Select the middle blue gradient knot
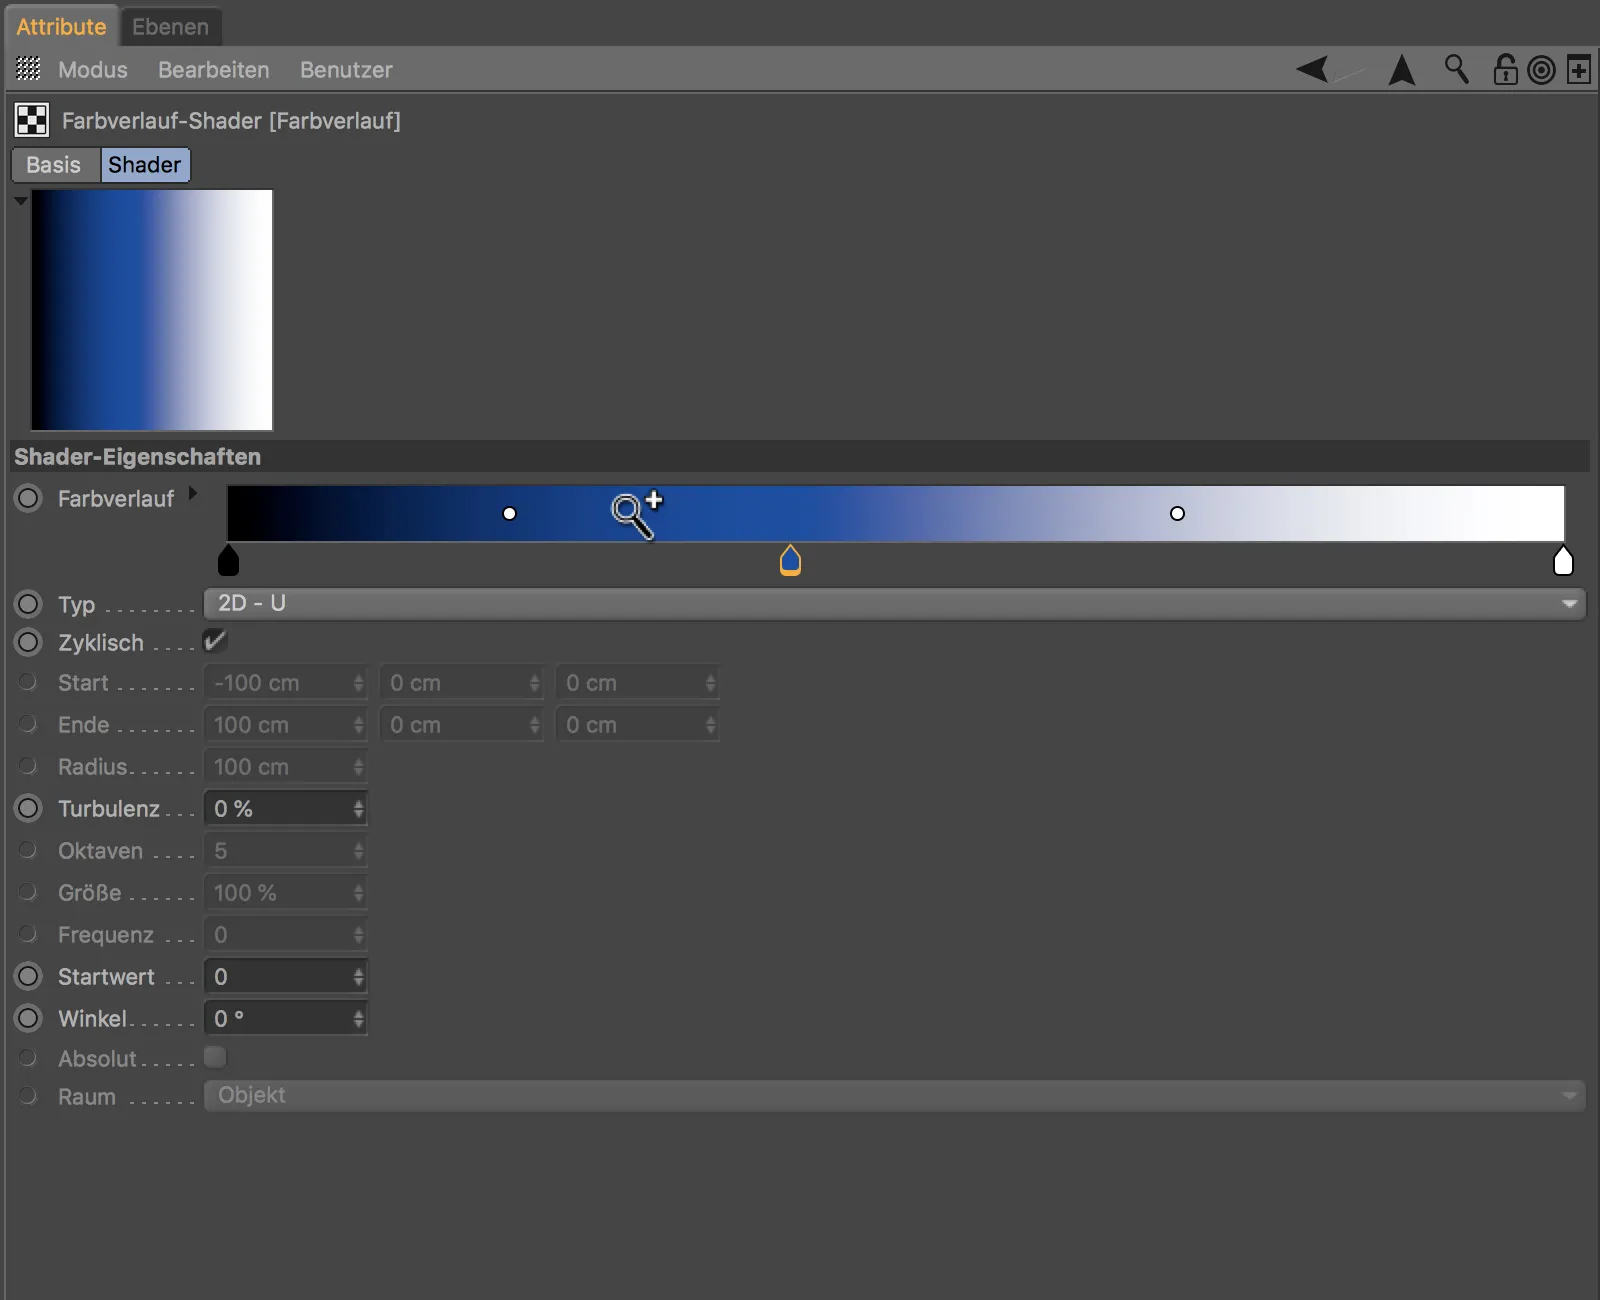Viewport: 1600px width, 1300px height. (790, 561)
